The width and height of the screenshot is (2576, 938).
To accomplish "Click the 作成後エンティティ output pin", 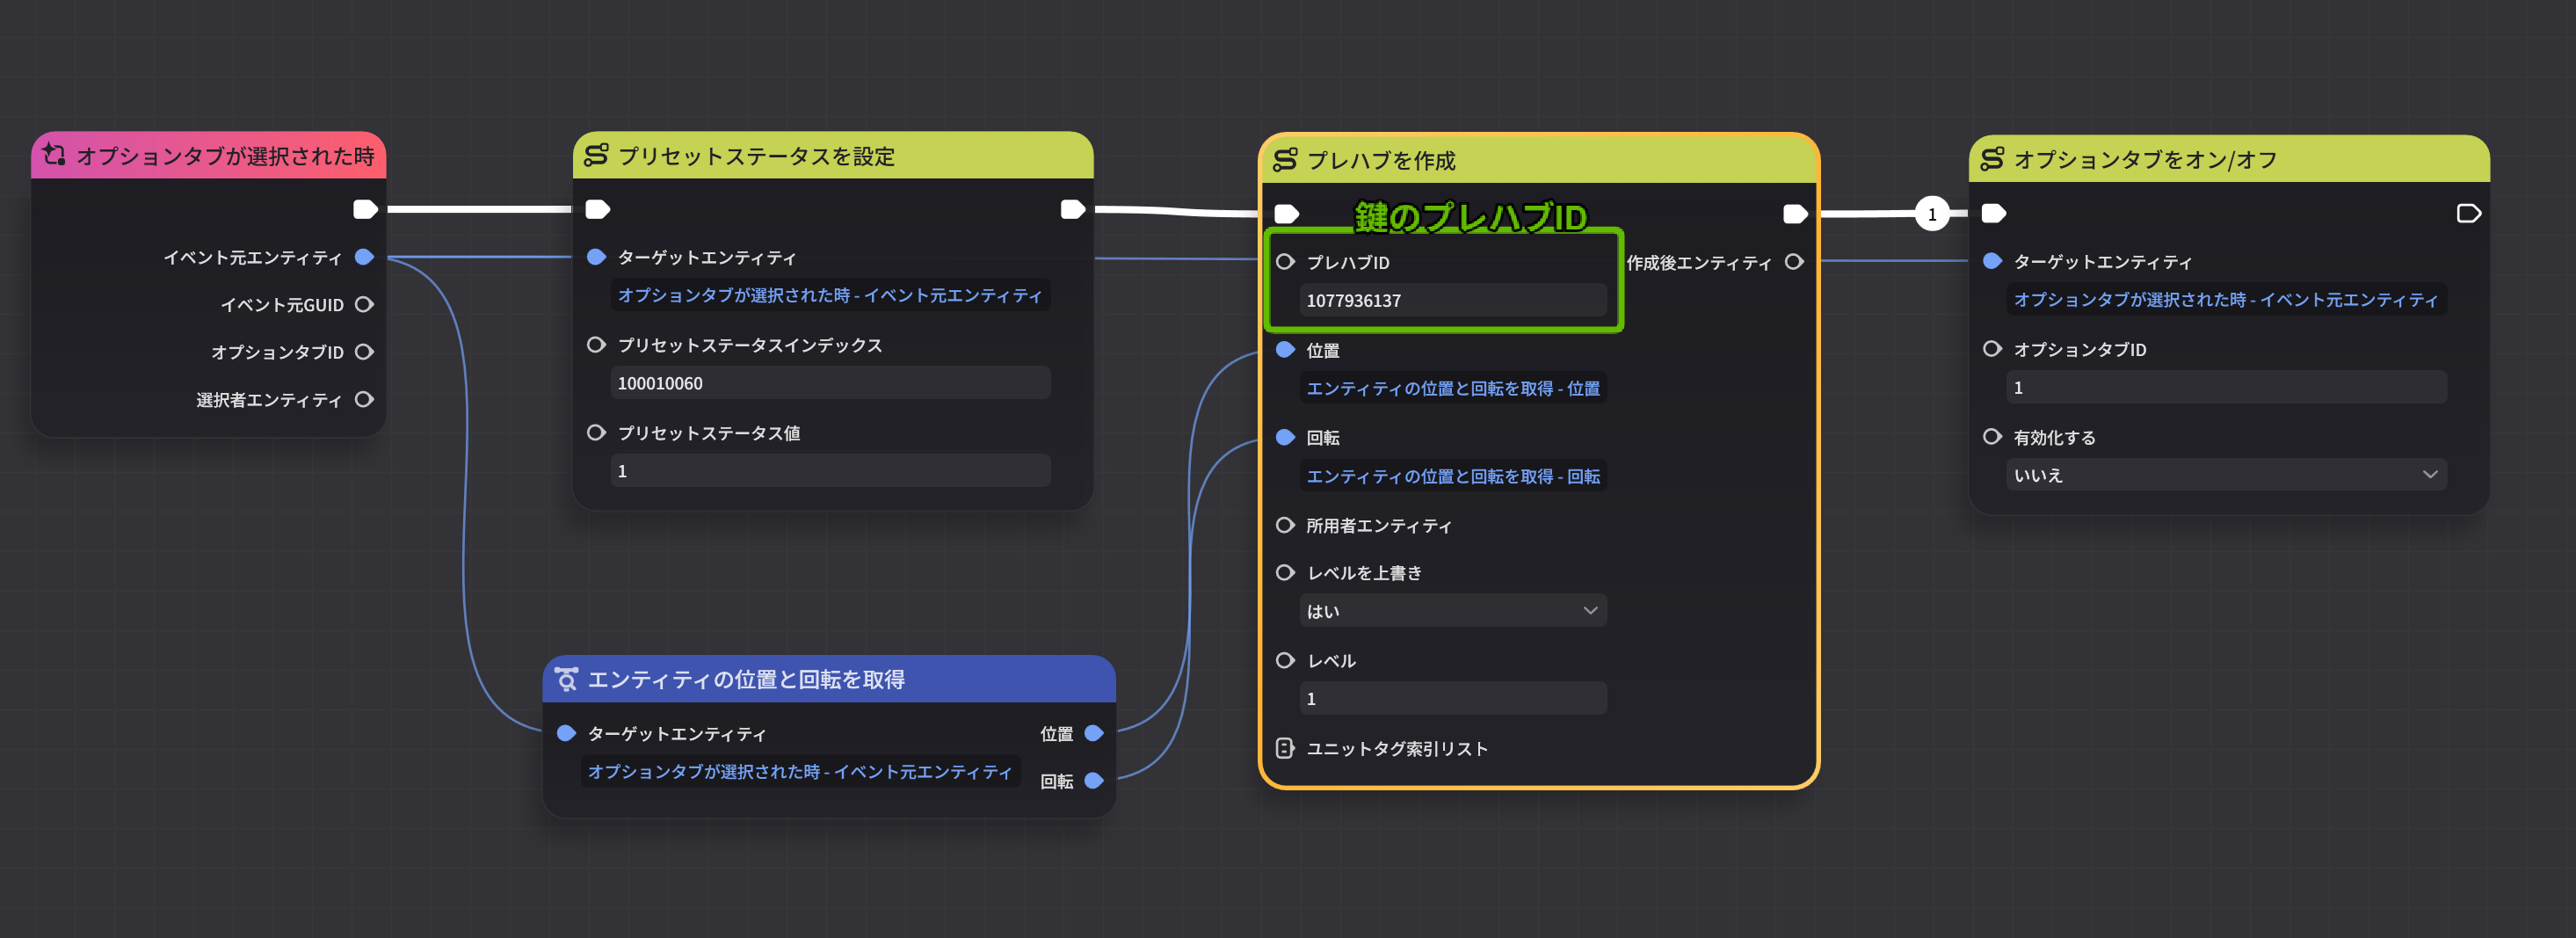I will pos(1795,262).
